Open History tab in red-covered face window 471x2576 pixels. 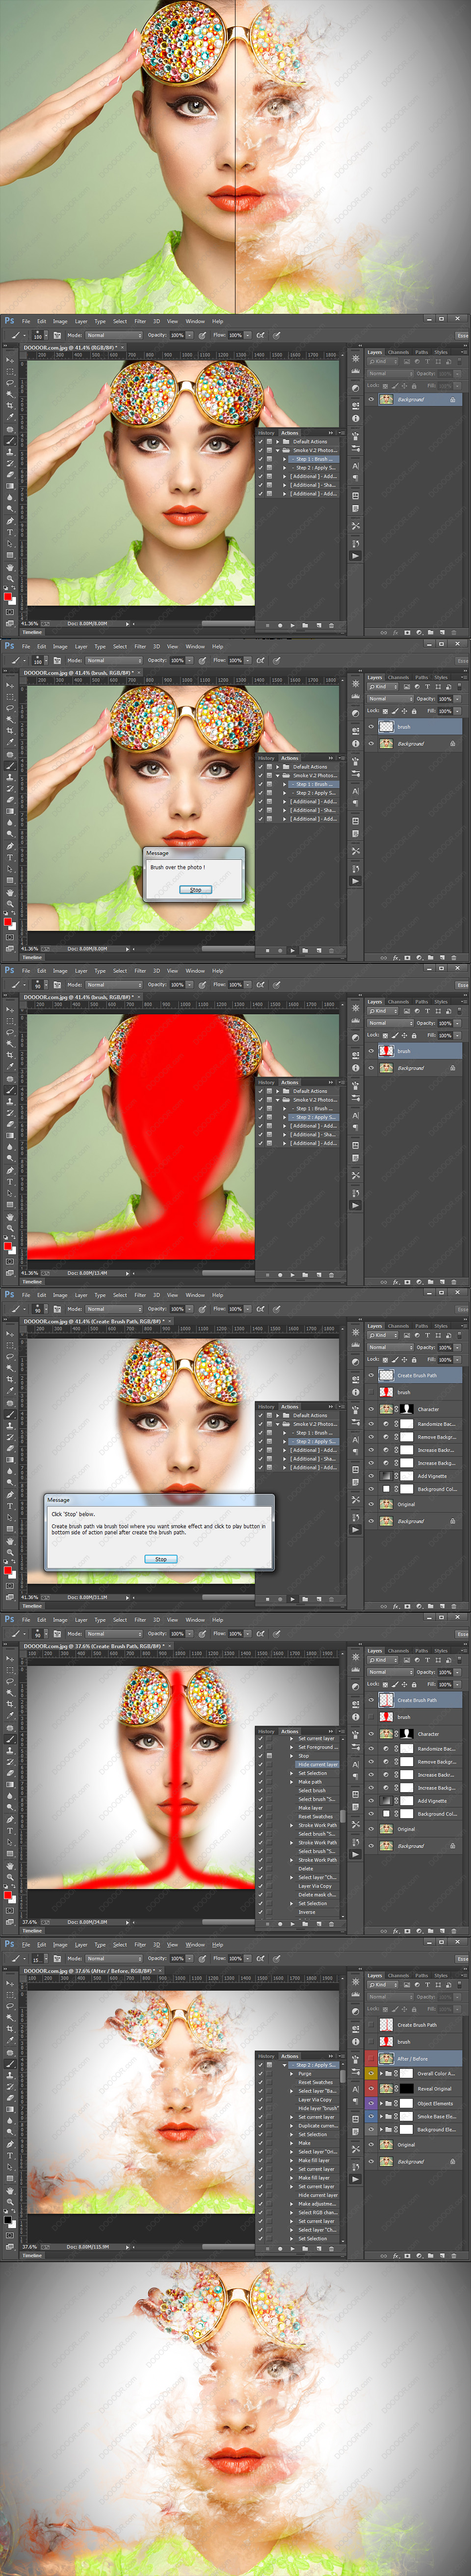266,1082
